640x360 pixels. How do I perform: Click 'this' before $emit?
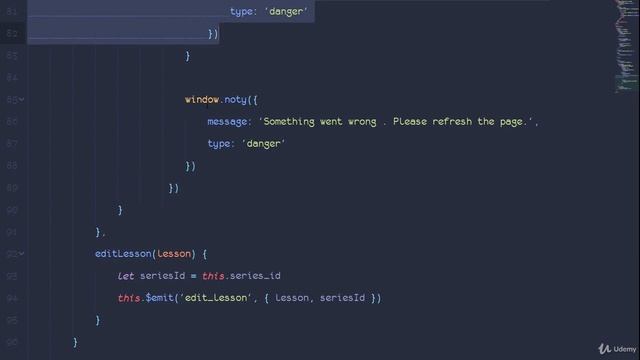129,298
